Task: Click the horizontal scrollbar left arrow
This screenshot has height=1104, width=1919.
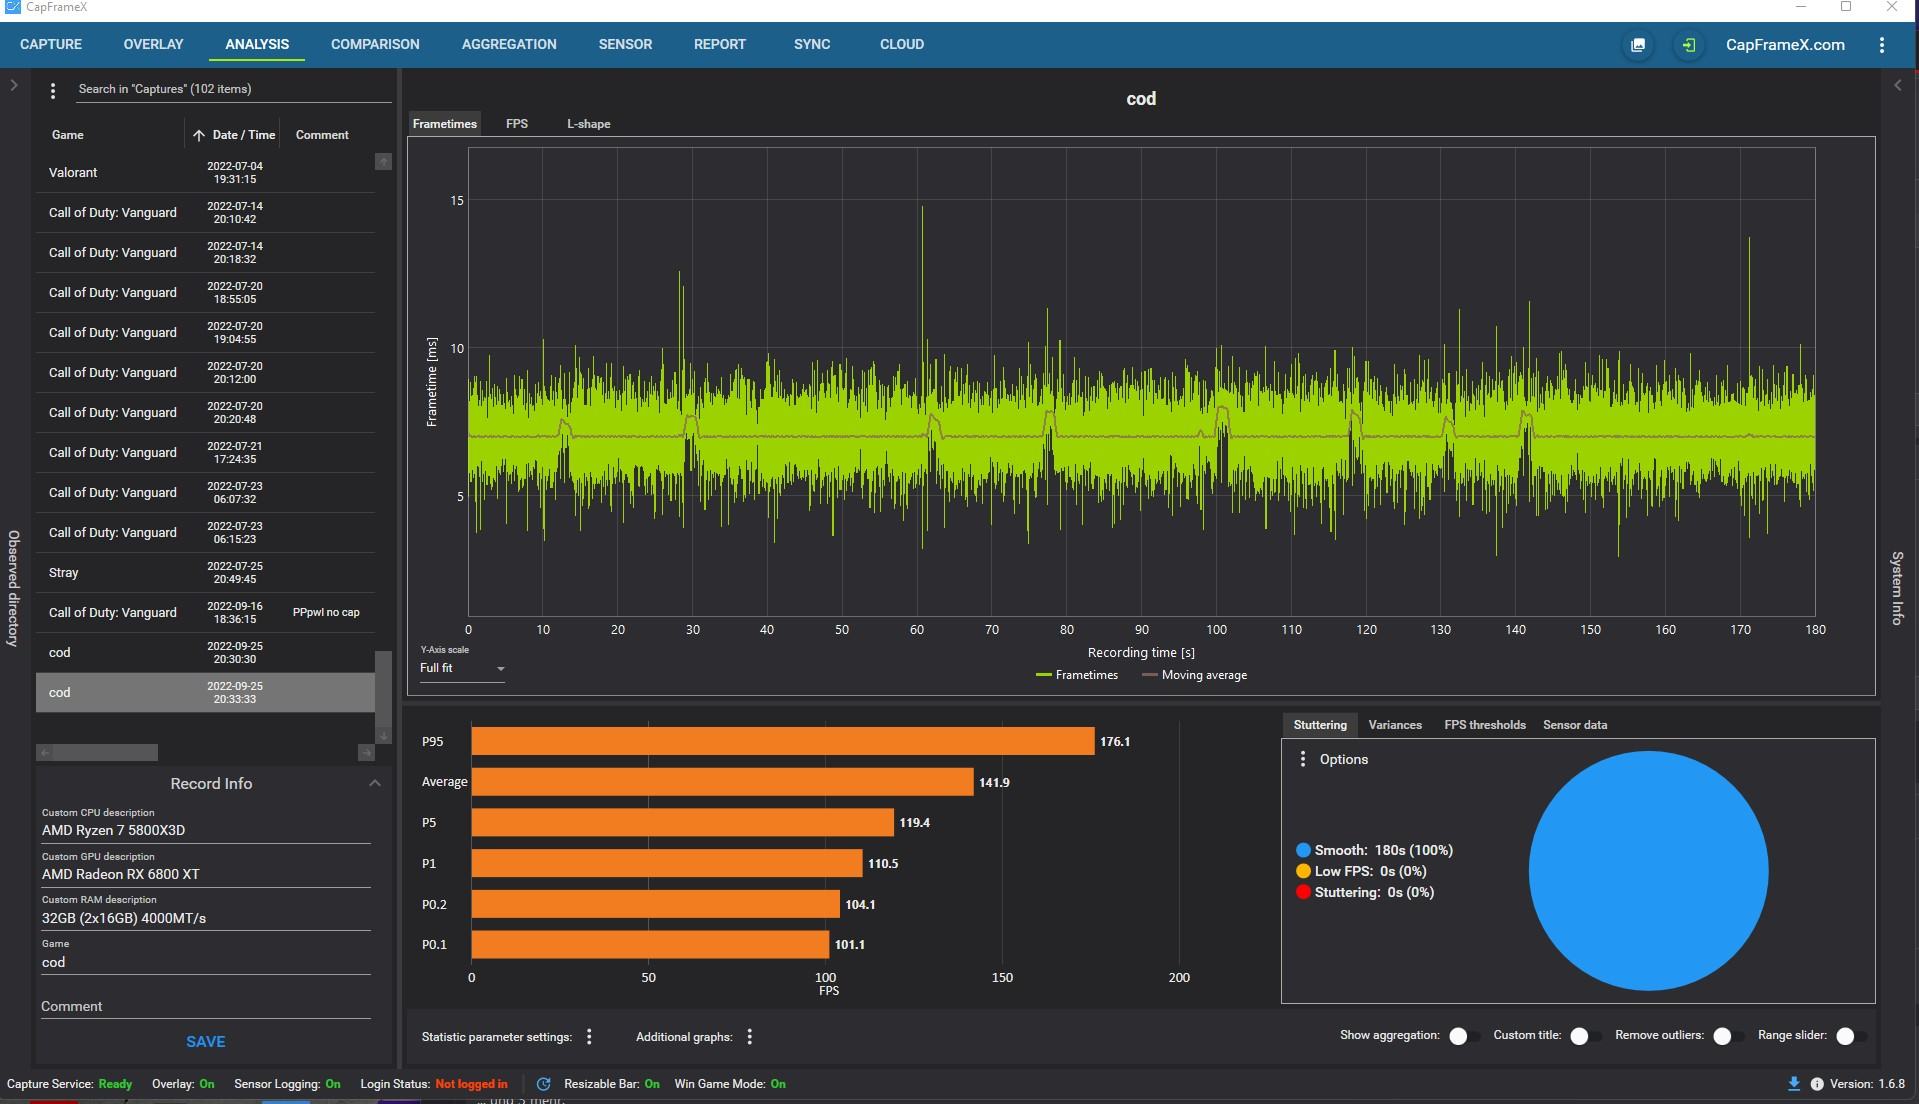Action: (x=45, y=752)
